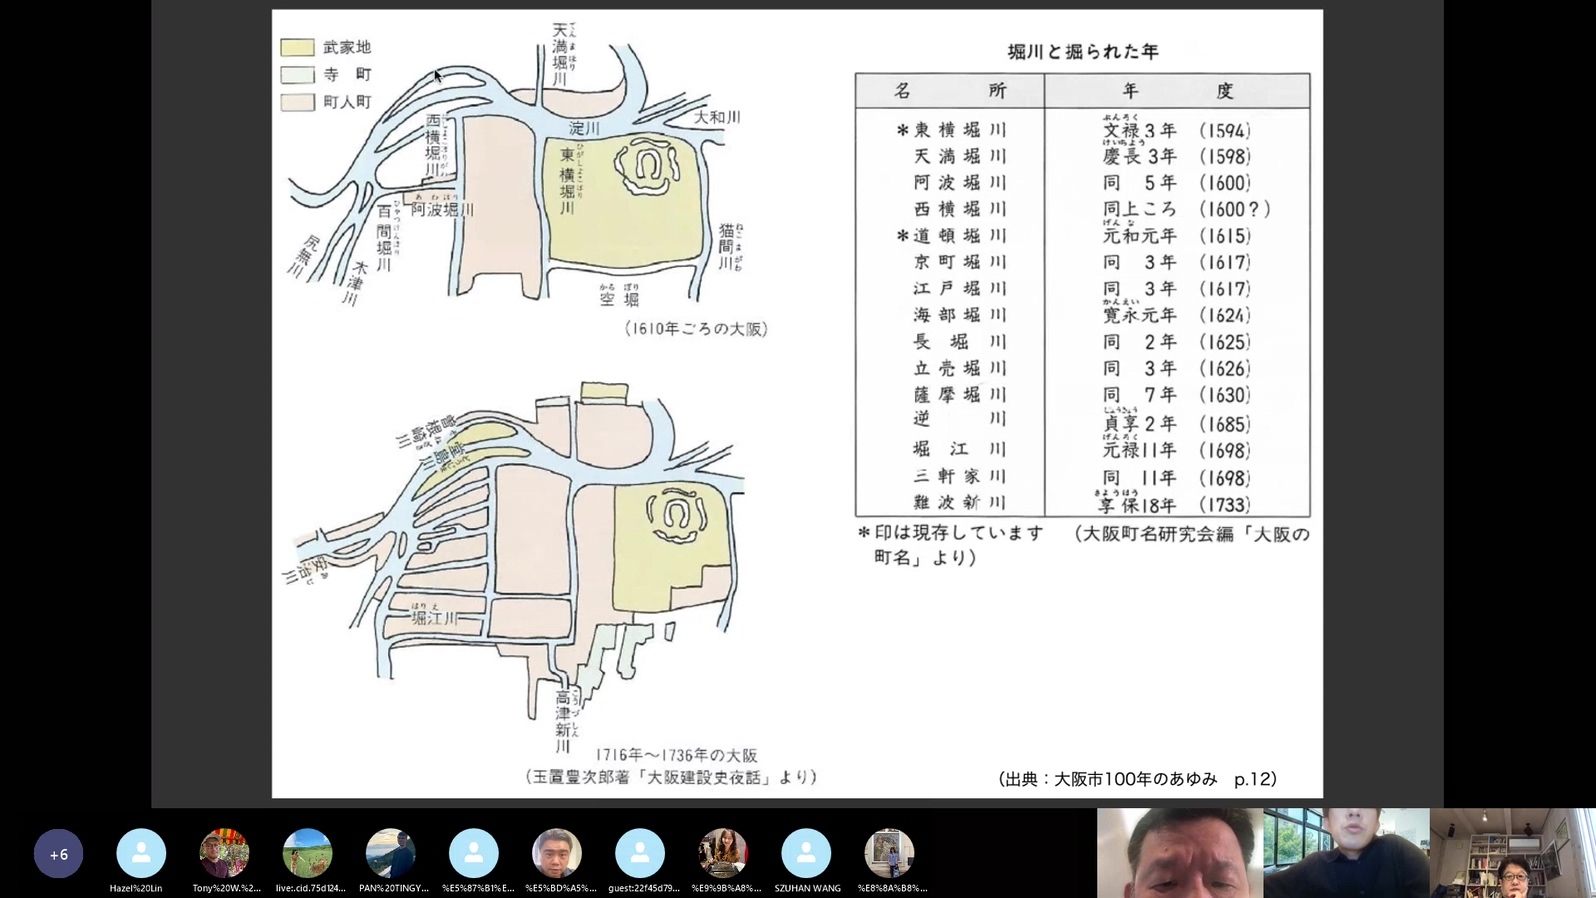1596x898 pixels.
Task: Click the 道頓堀川 table row name
Action: (x=960, y=236)
